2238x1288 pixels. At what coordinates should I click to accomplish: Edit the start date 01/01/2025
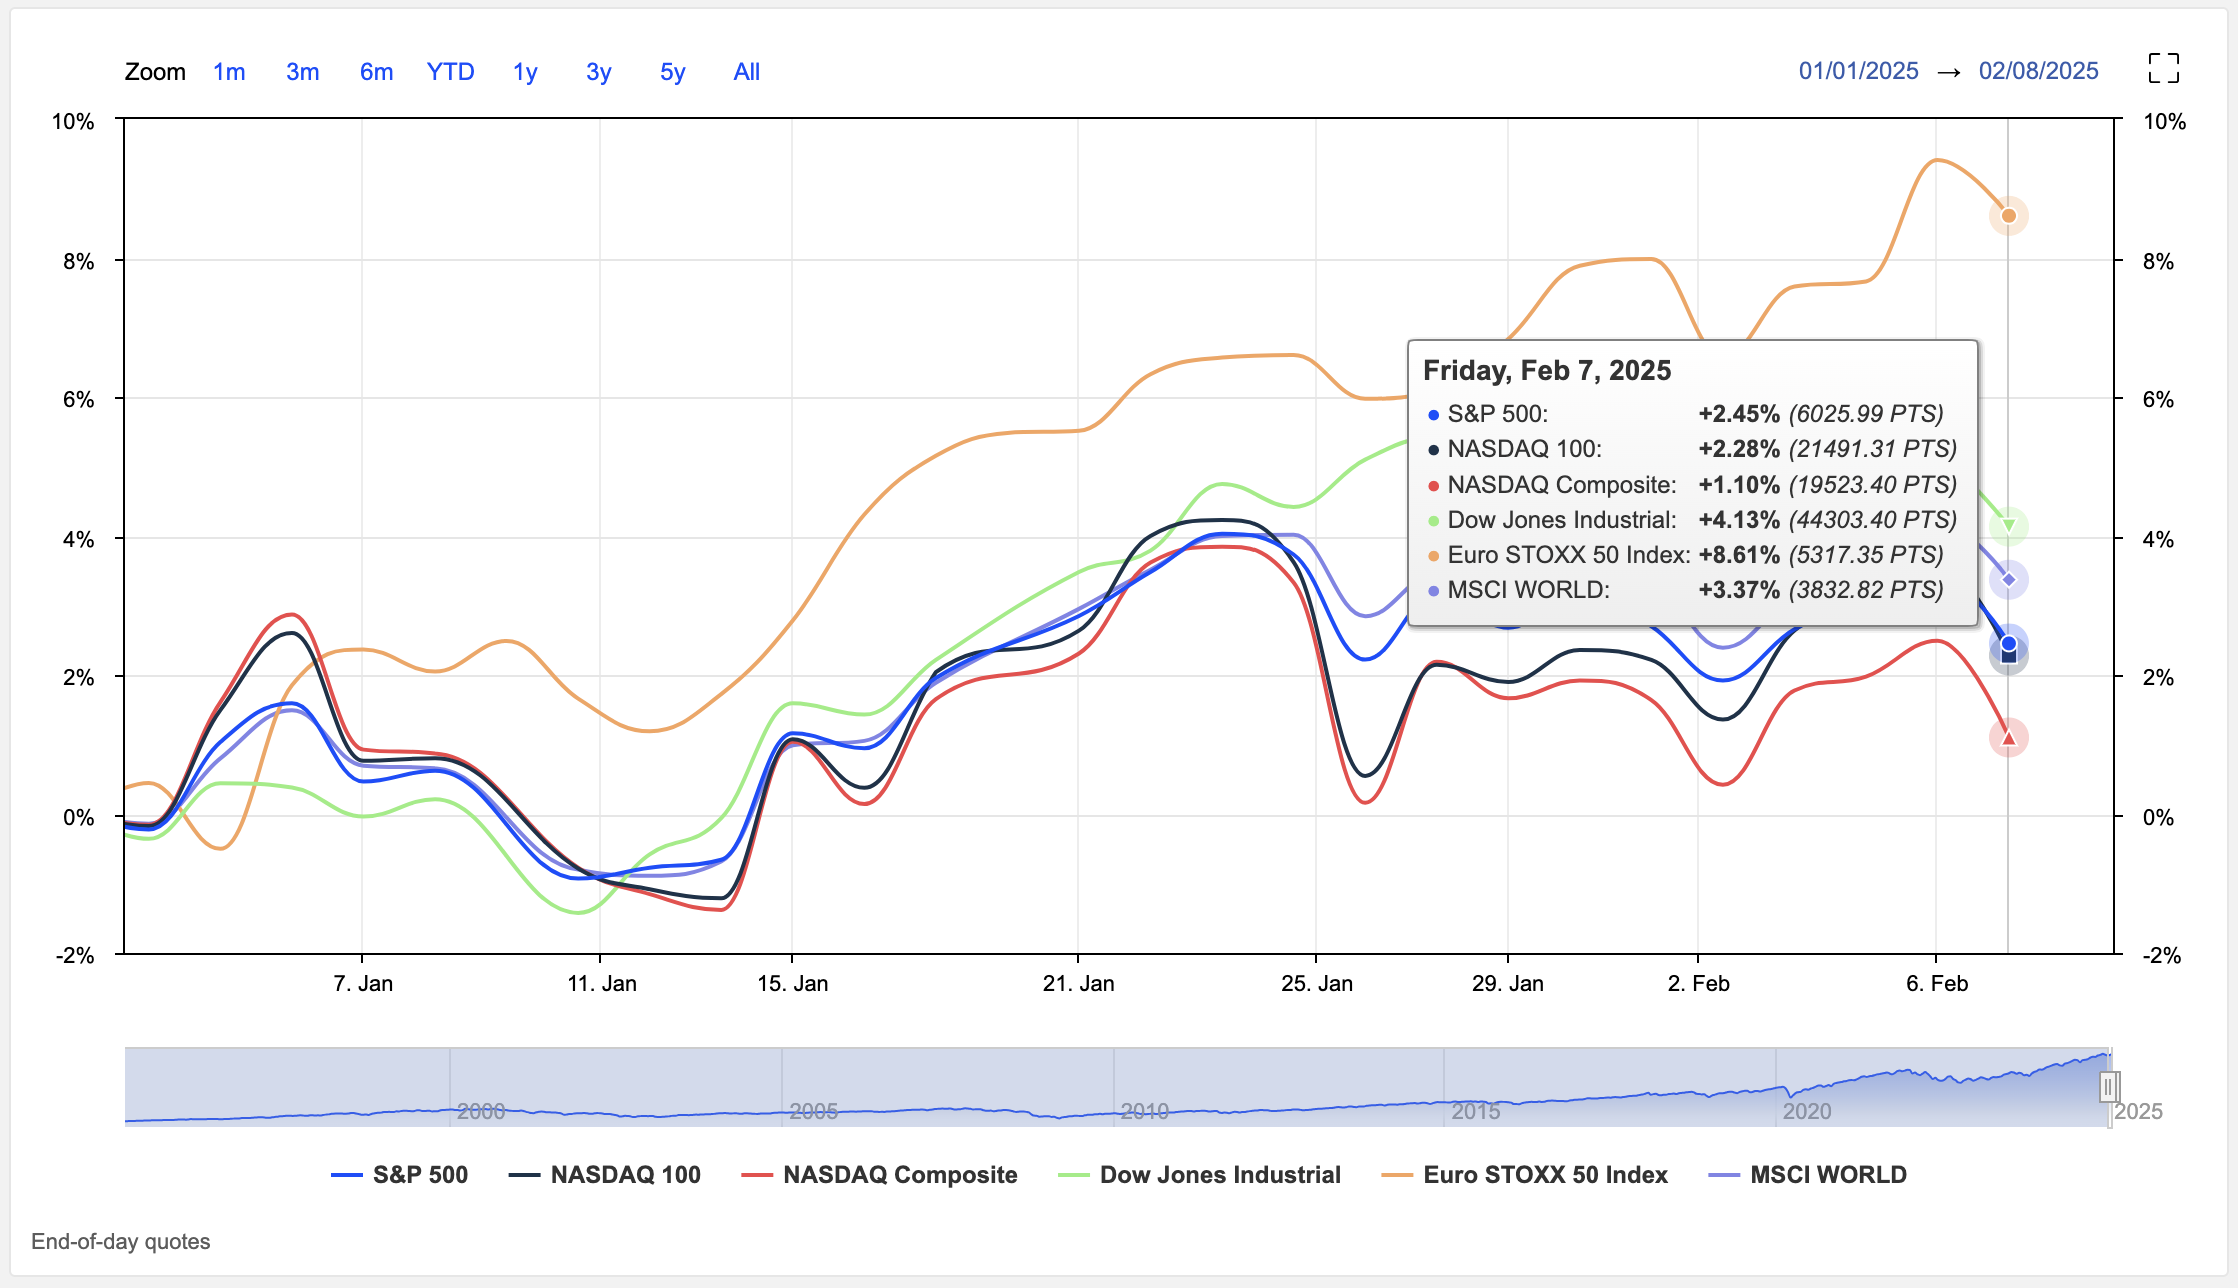click(x=1858, y=71)
